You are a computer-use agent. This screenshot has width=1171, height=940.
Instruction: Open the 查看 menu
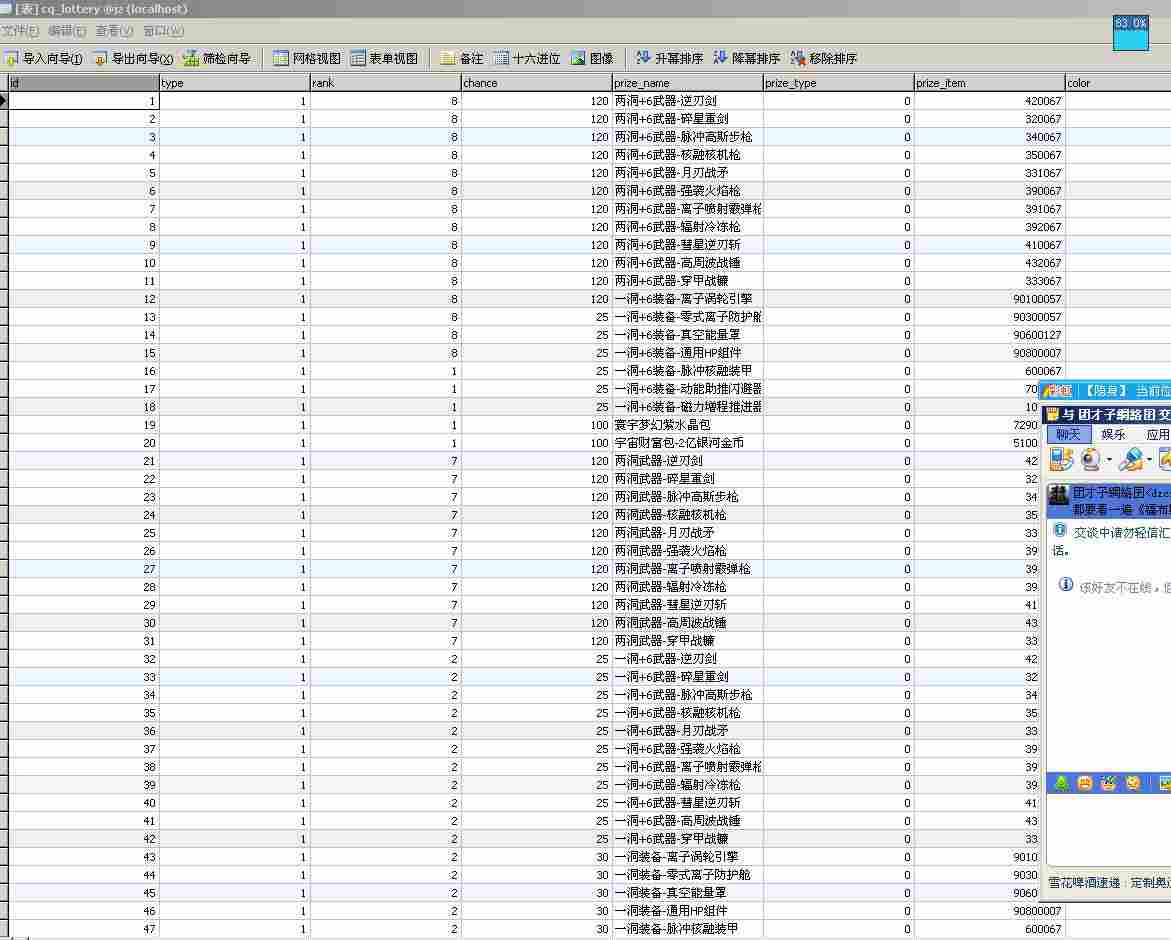point(114,31)
